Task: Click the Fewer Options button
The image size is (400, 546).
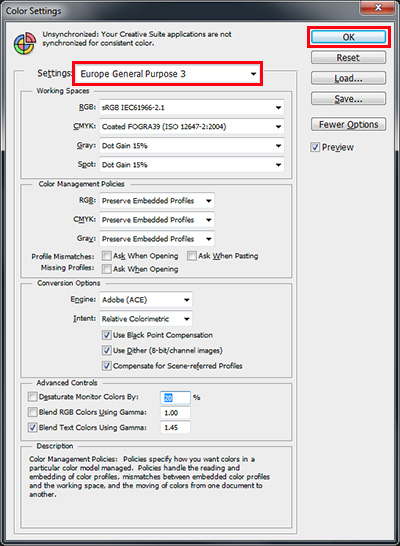Action: click(x=348, y=124)
